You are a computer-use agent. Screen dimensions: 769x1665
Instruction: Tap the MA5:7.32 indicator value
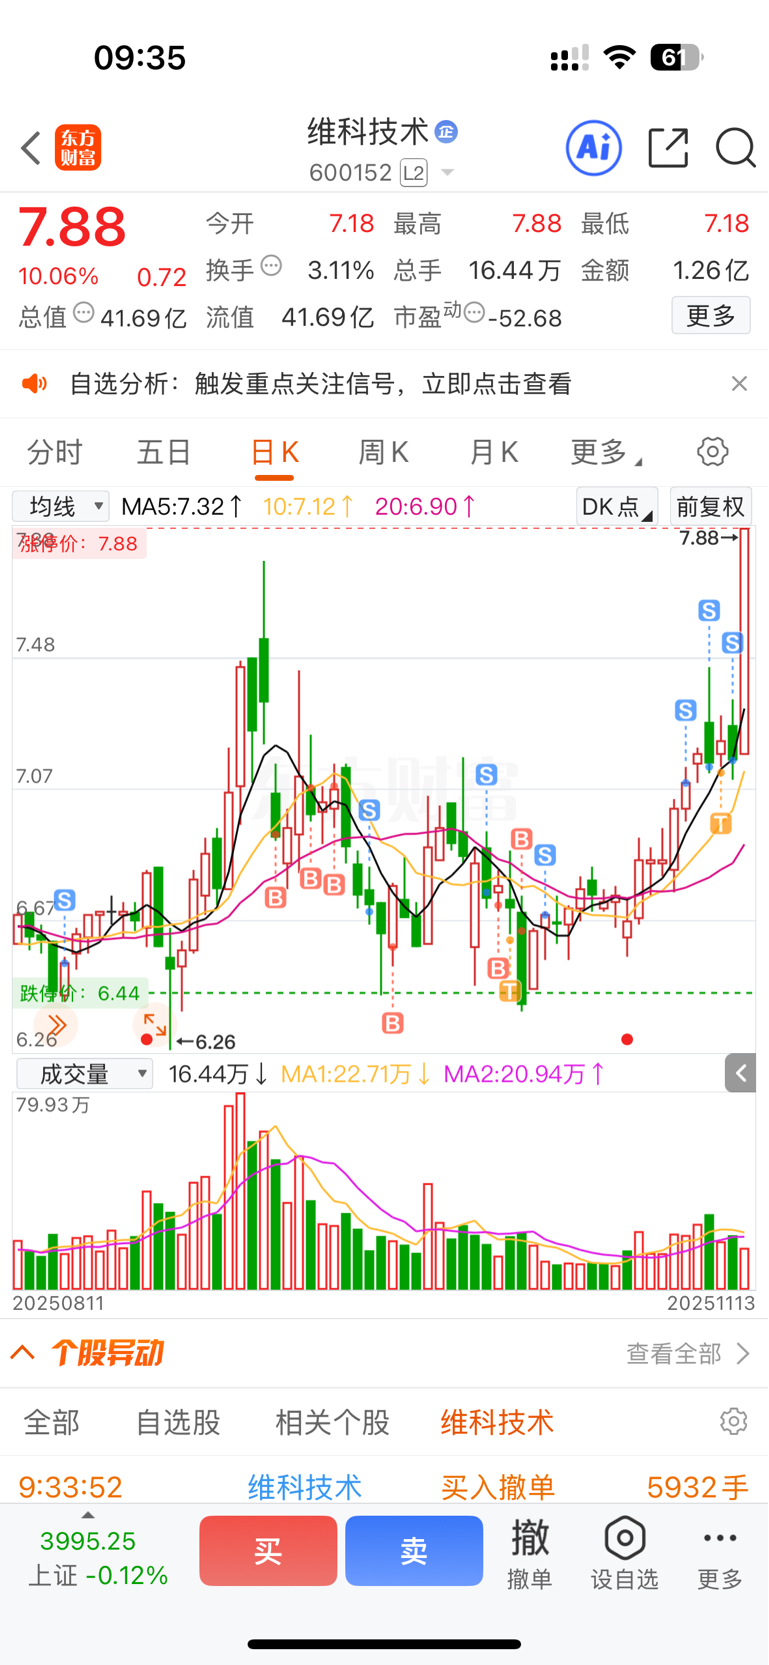tap(181, 506)
